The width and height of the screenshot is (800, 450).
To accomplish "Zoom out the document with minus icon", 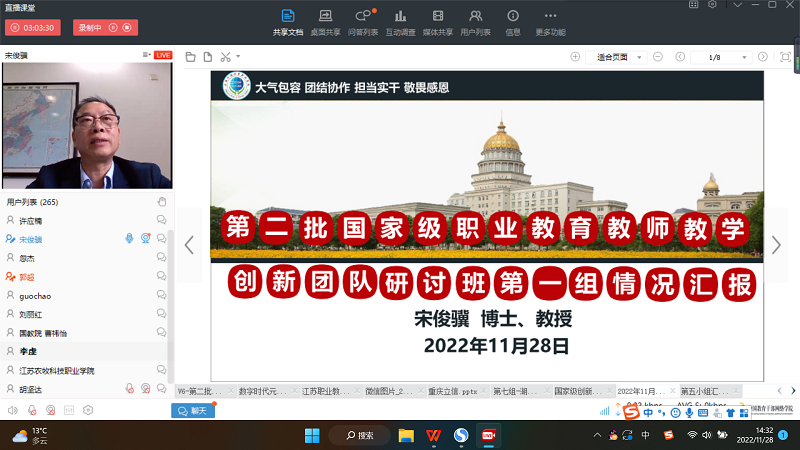I will coord(658,57).
